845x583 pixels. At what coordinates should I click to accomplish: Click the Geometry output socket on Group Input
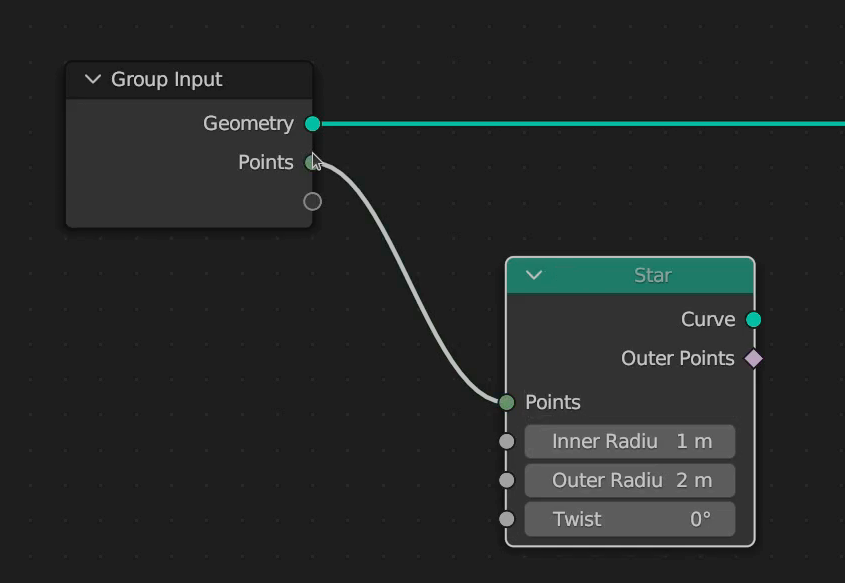[313, 124]
